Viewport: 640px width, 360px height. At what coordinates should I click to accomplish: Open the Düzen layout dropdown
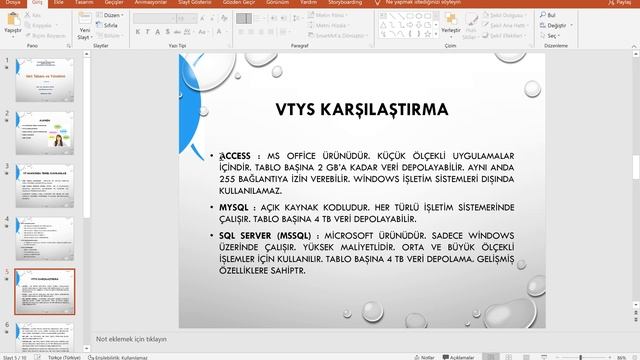click(x=110, y=15)
